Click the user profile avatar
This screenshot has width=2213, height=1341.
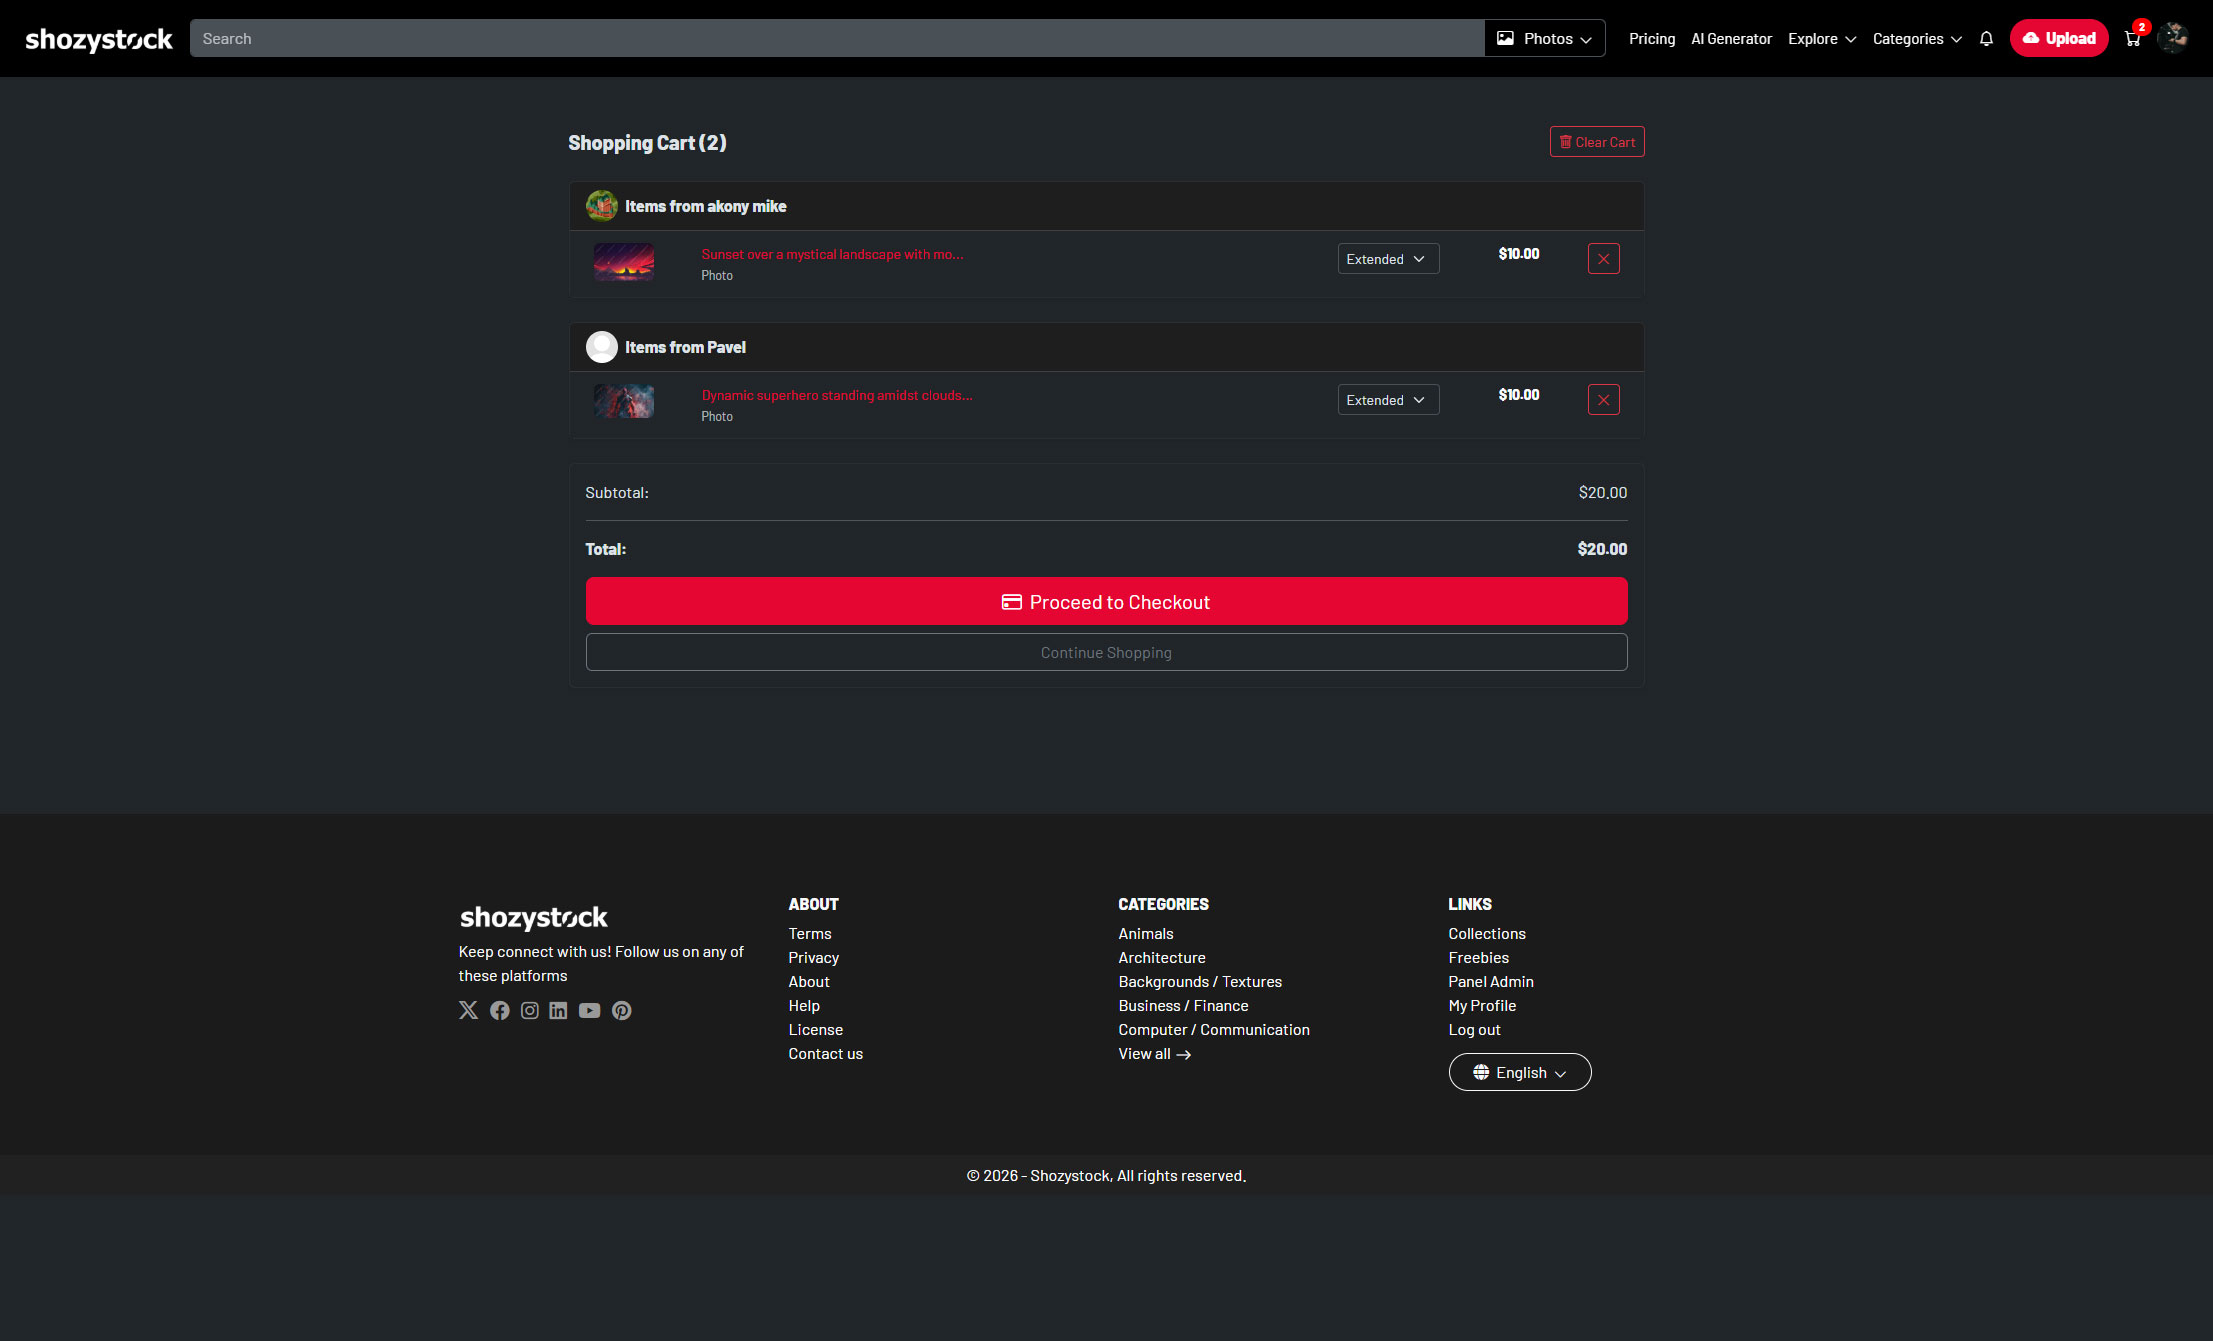pos(2172,38)
